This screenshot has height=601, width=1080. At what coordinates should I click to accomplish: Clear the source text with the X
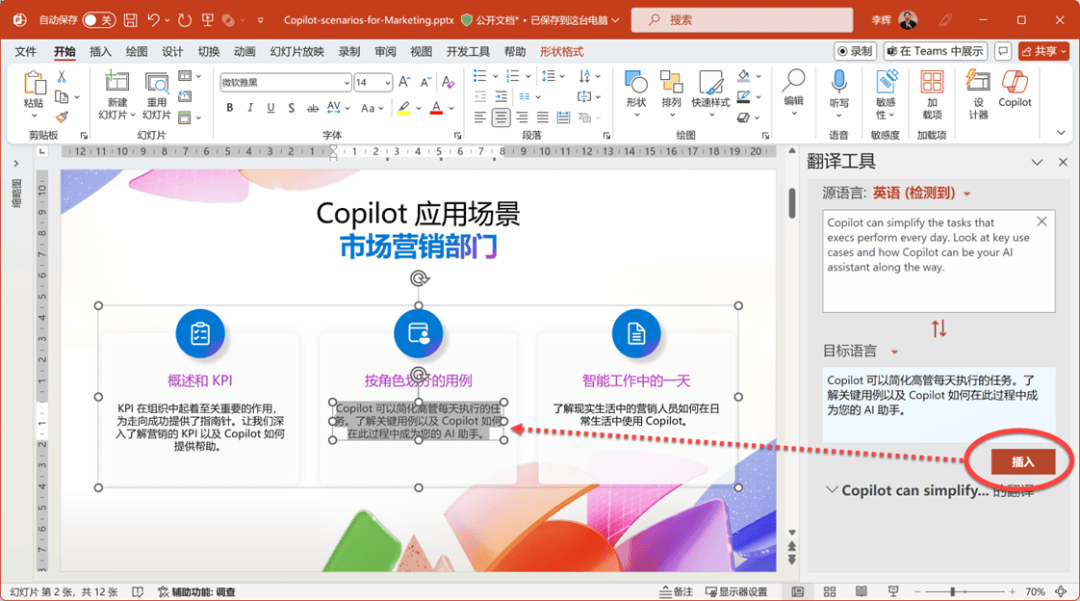(x=1041, y=222)
